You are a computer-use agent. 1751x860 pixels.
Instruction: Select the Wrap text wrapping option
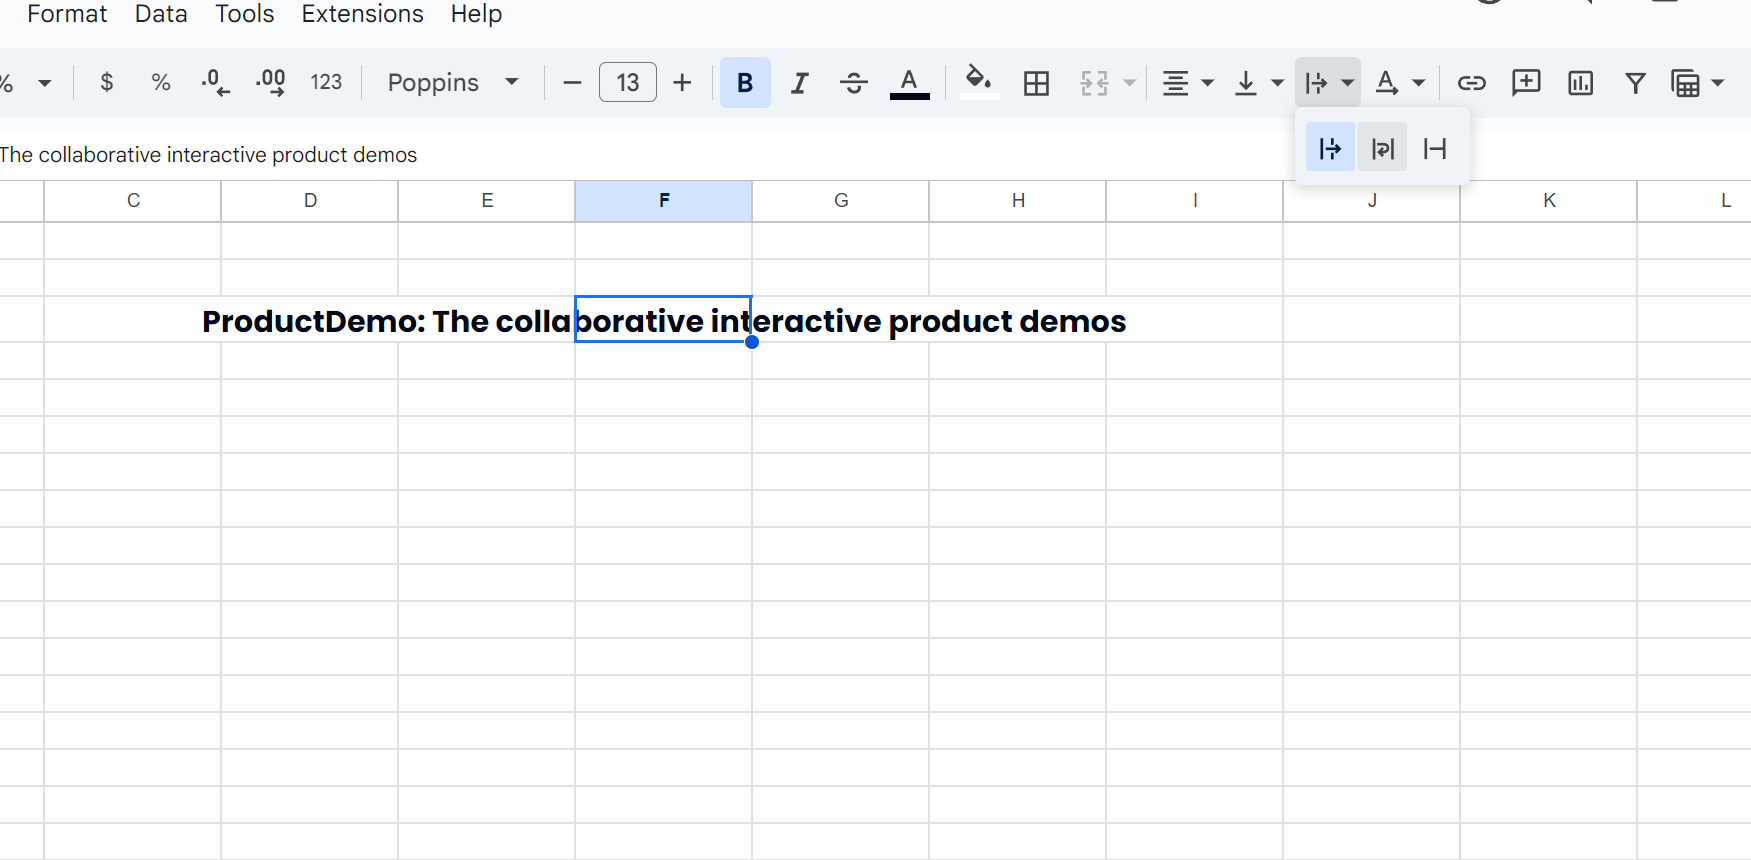click(1382, 149)
